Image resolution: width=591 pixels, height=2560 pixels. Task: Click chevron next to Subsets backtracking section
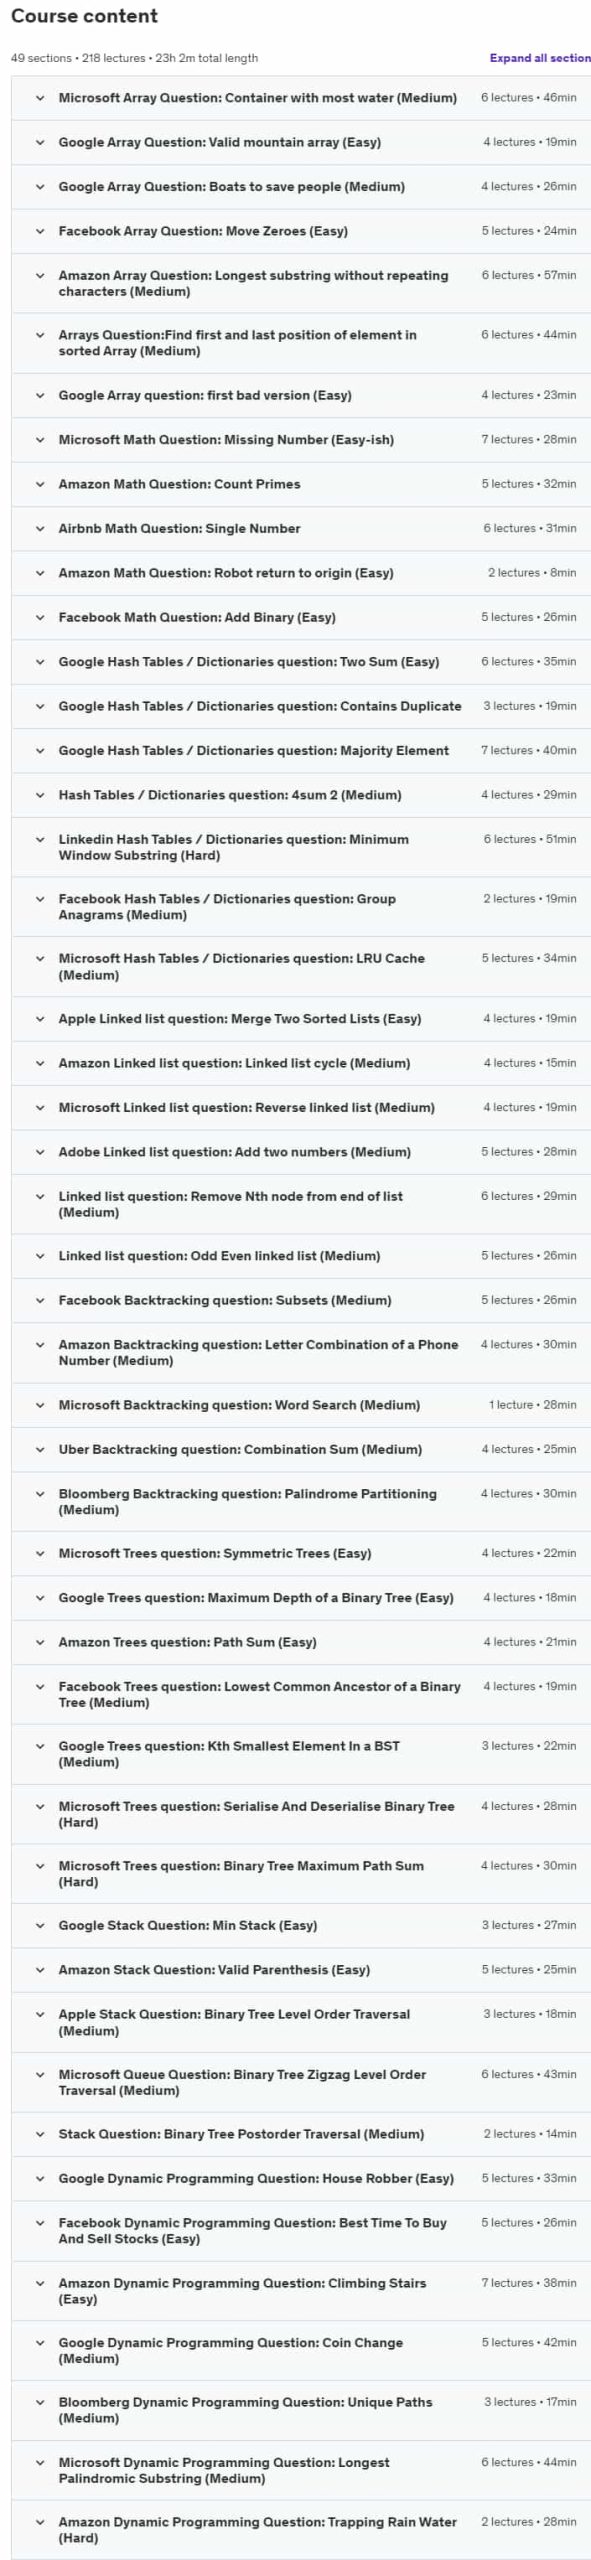(x=40, y=1301)
